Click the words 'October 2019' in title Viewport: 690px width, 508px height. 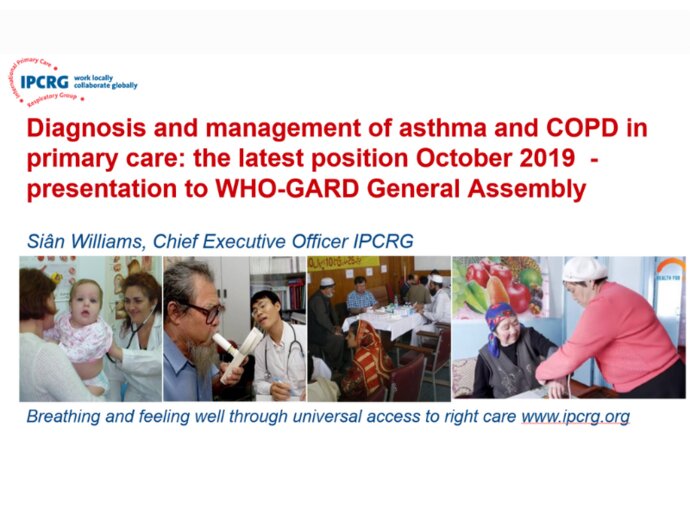pyautogui.click(x=495, y=158)
